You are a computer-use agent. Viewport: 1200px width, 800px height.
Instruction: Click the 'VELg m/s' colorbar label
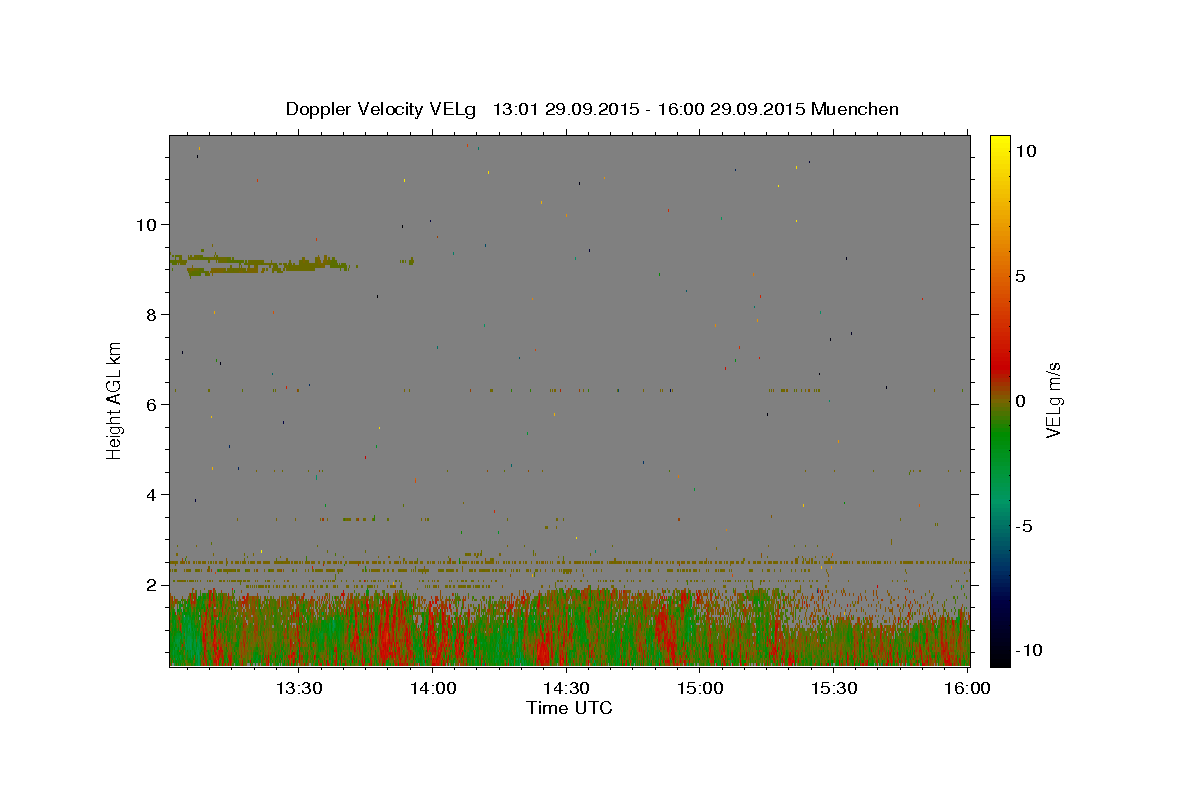(1053, 400)
